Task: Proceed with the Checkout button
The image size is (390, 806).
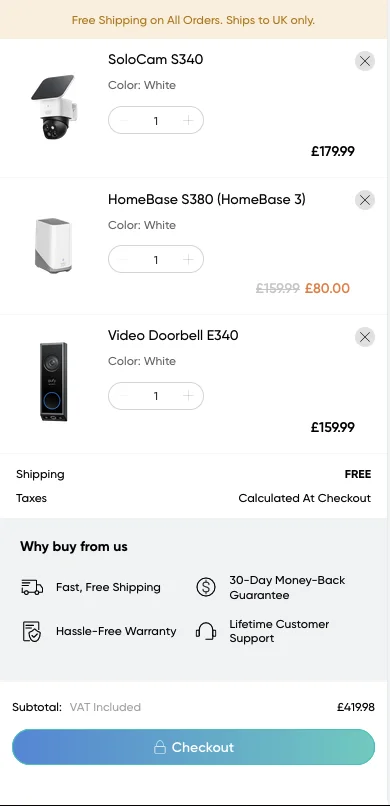Action: pos(194,747)
